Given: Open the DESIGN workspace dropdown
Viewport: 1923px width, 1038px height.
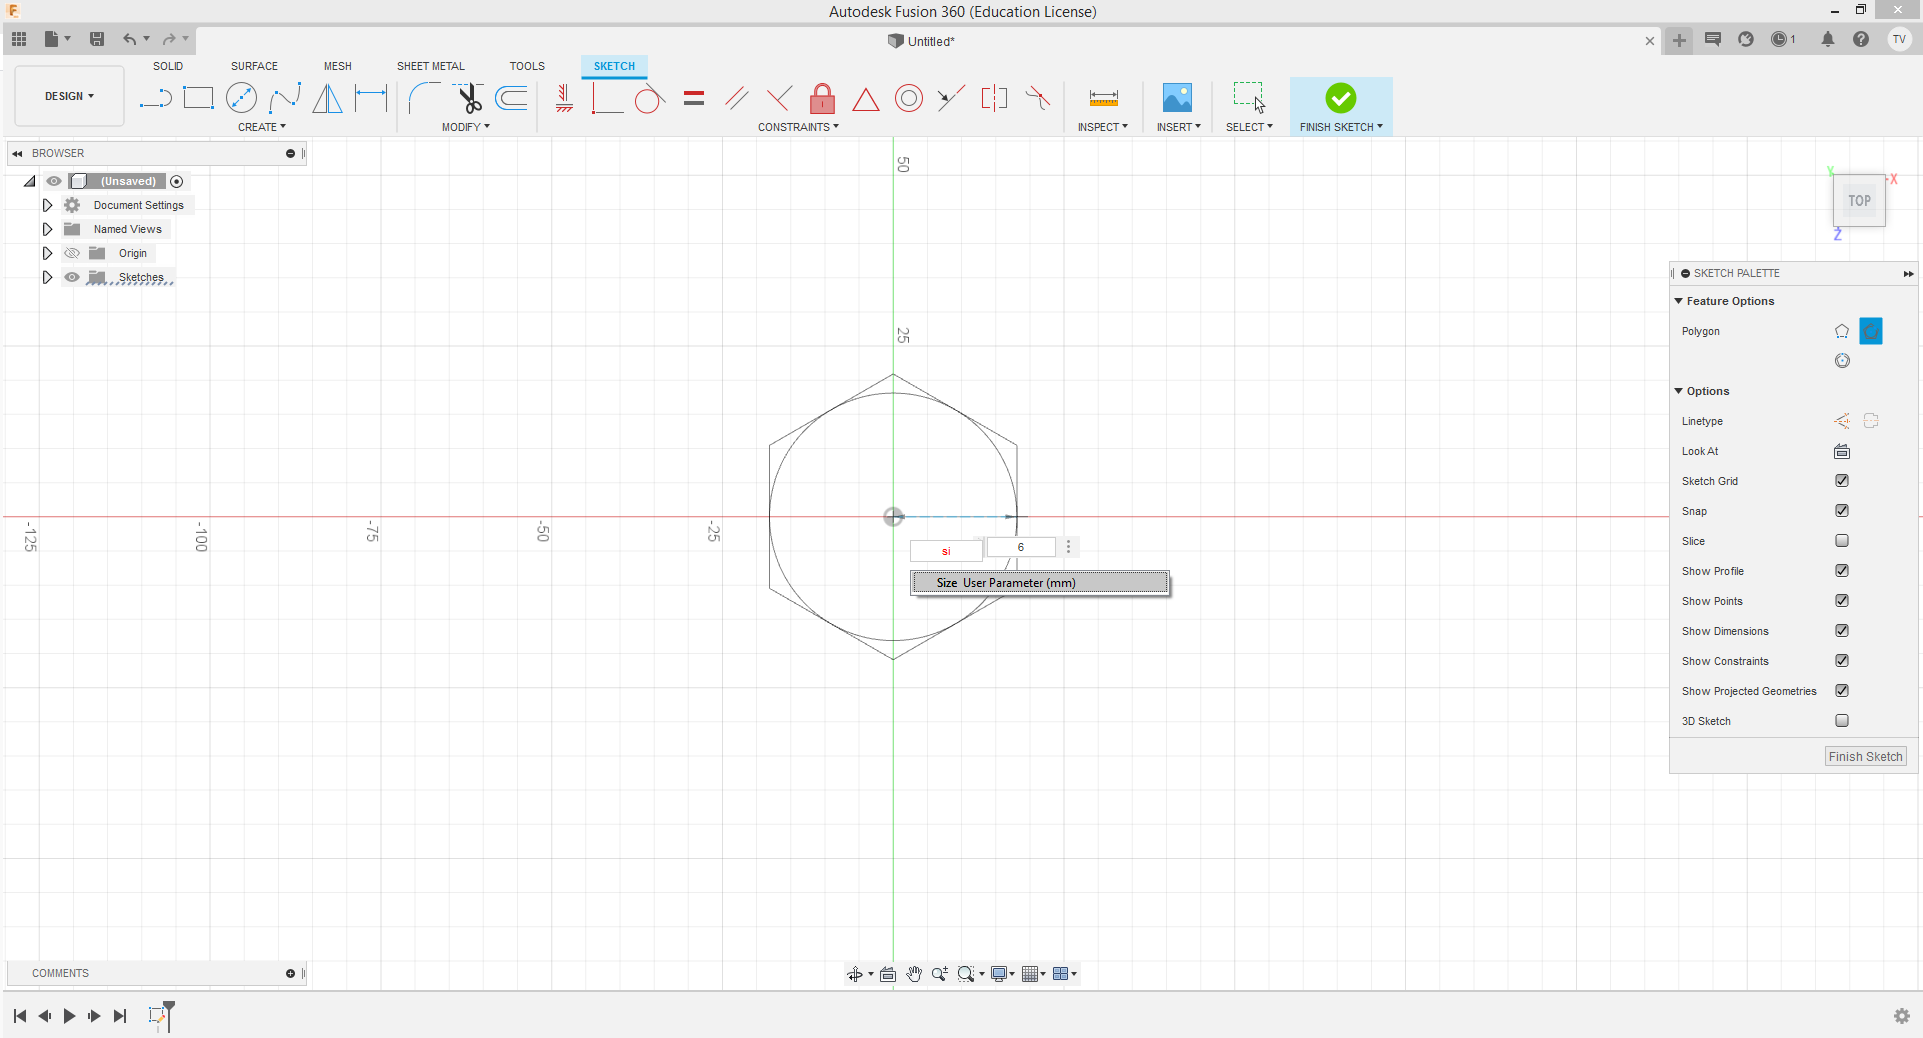Looking at the screenshot, I should [x=69, y=96].
